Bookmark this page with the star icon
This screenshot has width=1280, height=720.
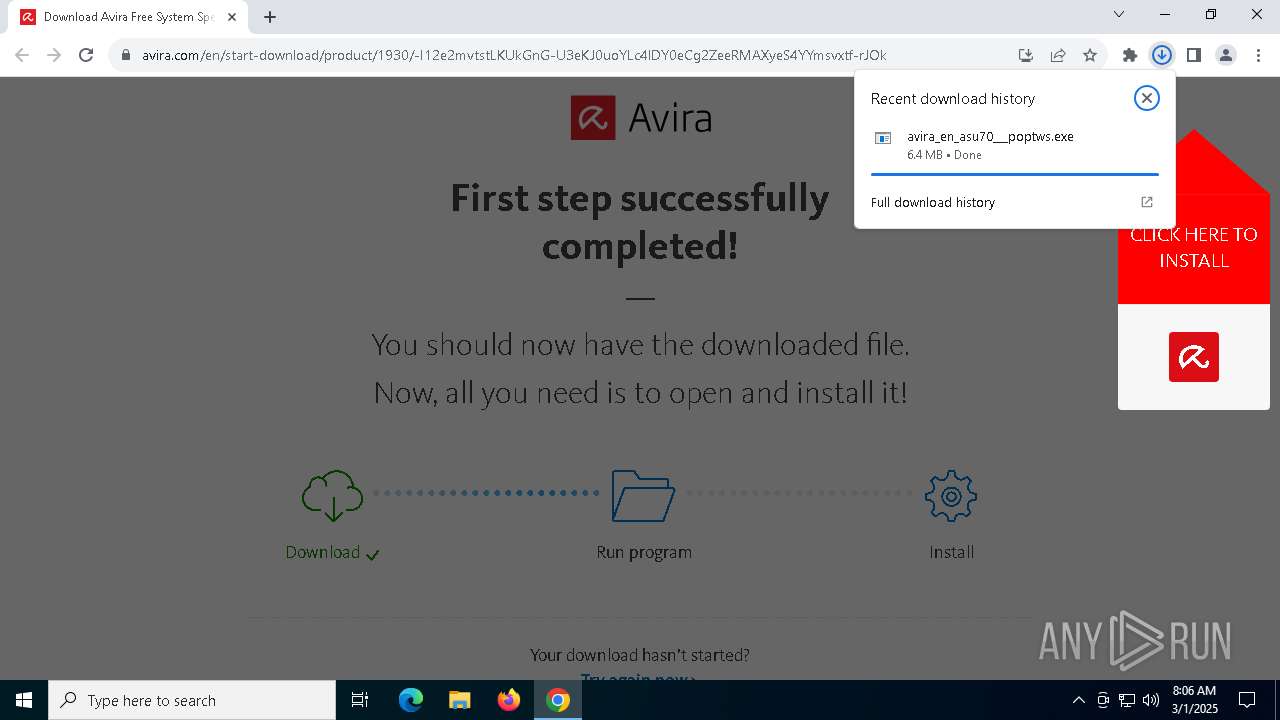click(1090, 55)
